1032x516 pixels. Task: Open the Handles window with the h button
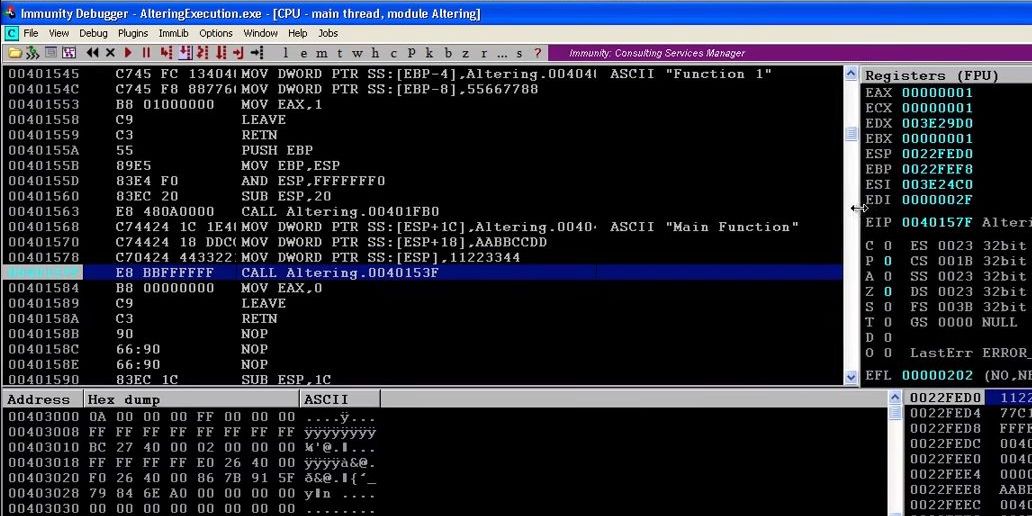pos(375,53)
